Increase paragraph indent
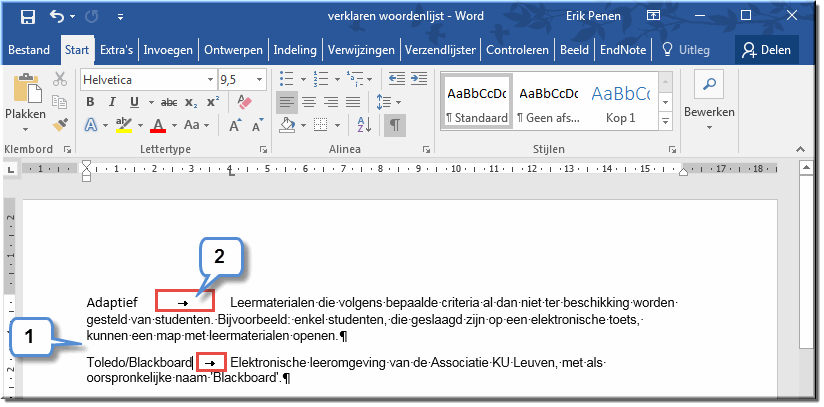 [419, 79]
